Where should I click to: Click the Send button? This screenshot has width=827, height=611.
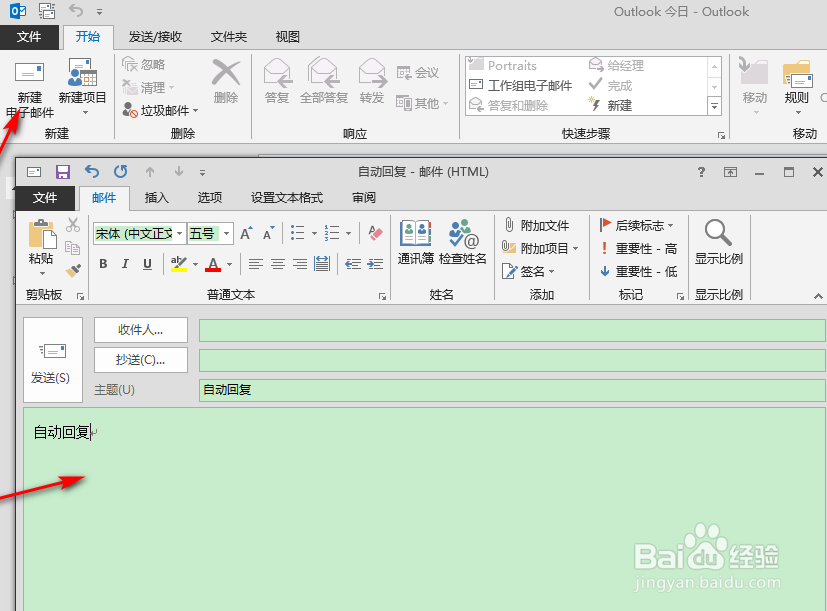[x=53, y=360]
